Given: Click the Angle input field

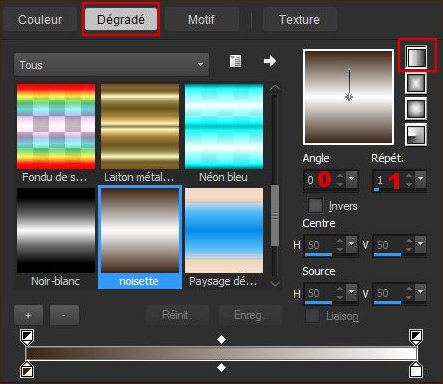Looking at the screenshot, I should tap(319, 180).
